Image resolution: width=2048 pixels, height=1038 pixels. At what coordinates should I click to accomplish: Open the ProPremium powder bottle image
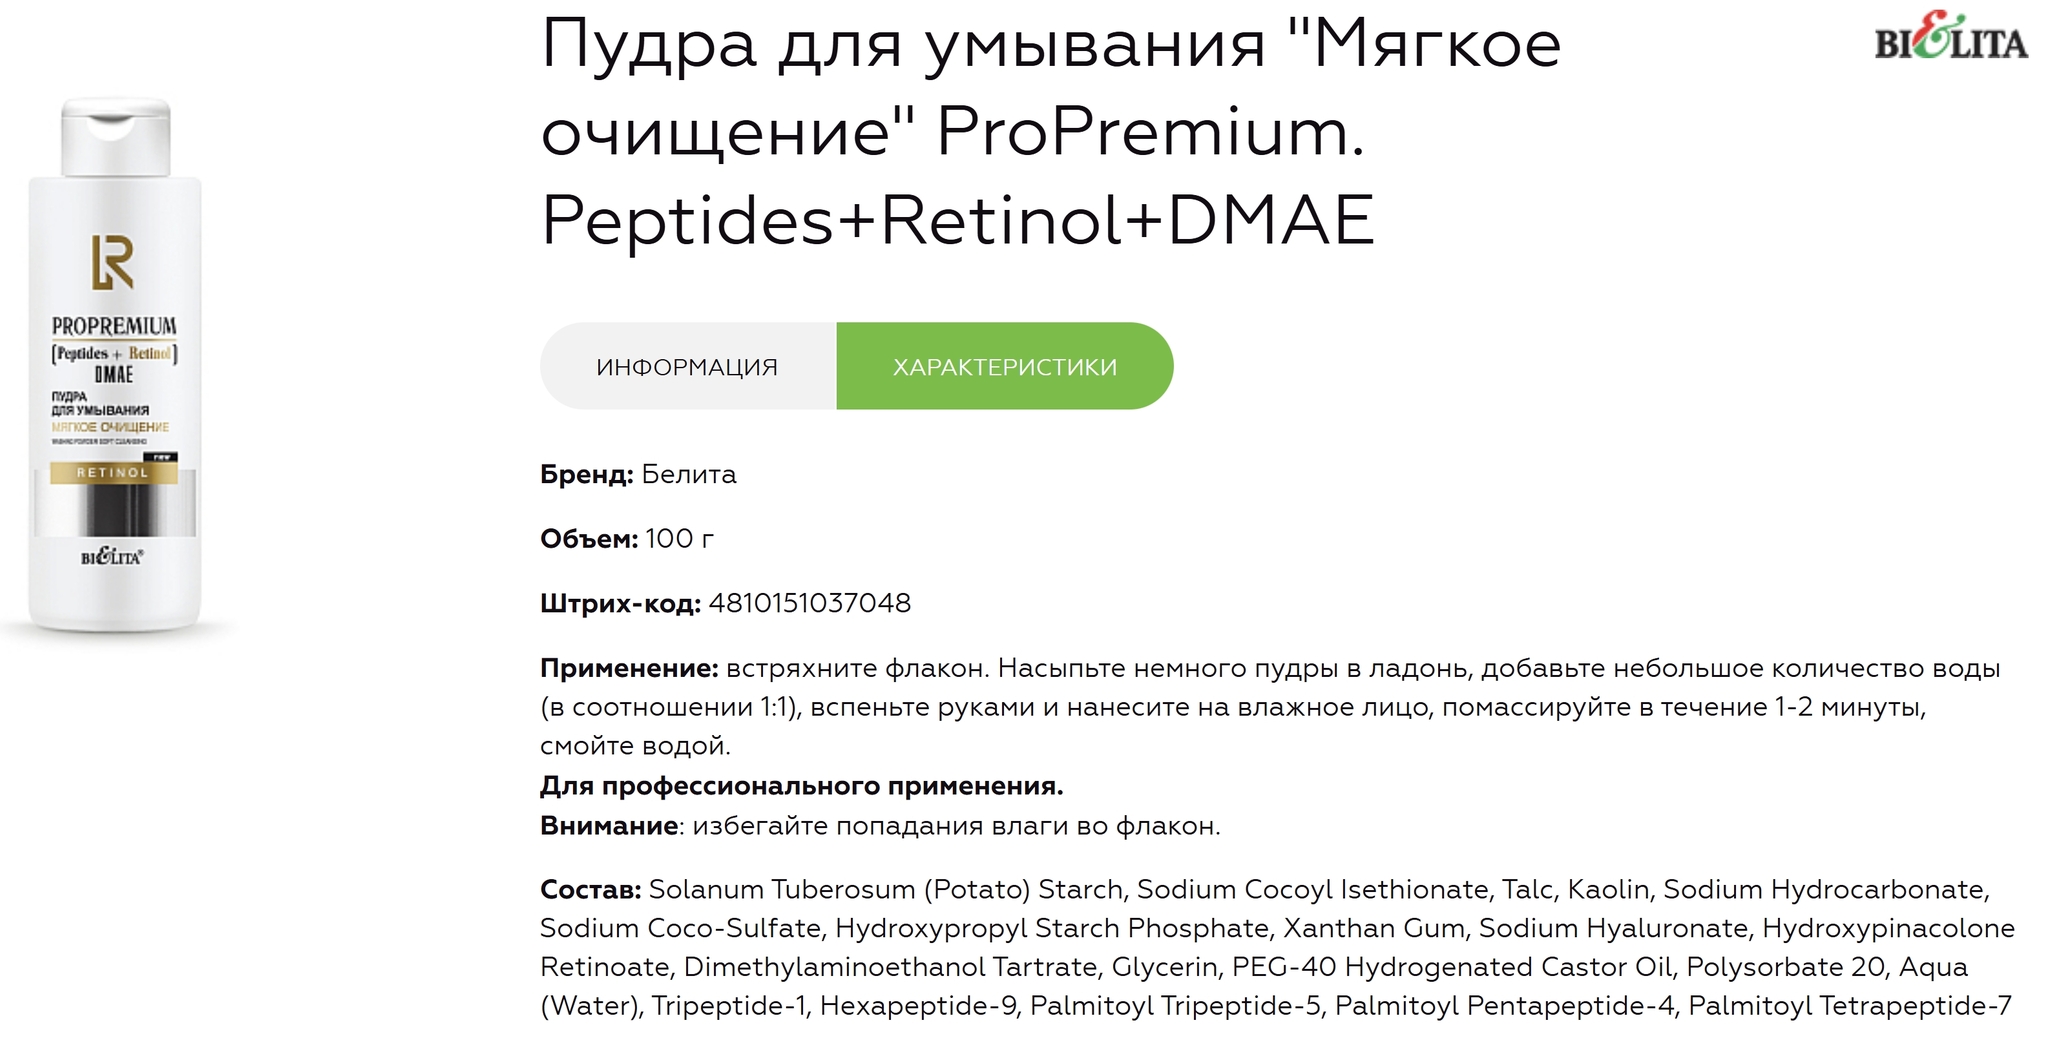115,365
